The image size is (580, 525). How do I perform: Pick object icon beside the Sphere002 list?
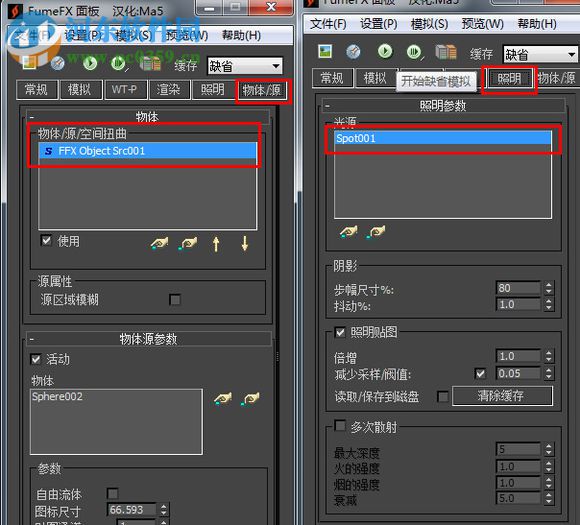(x=223, y=398)
